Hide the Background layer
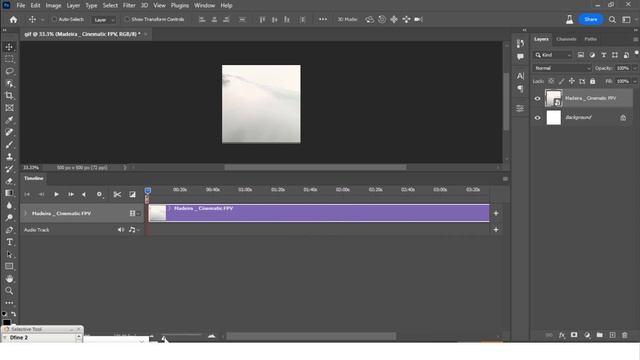Viewport: 640px width, 360px height. (x=537, y=118)
